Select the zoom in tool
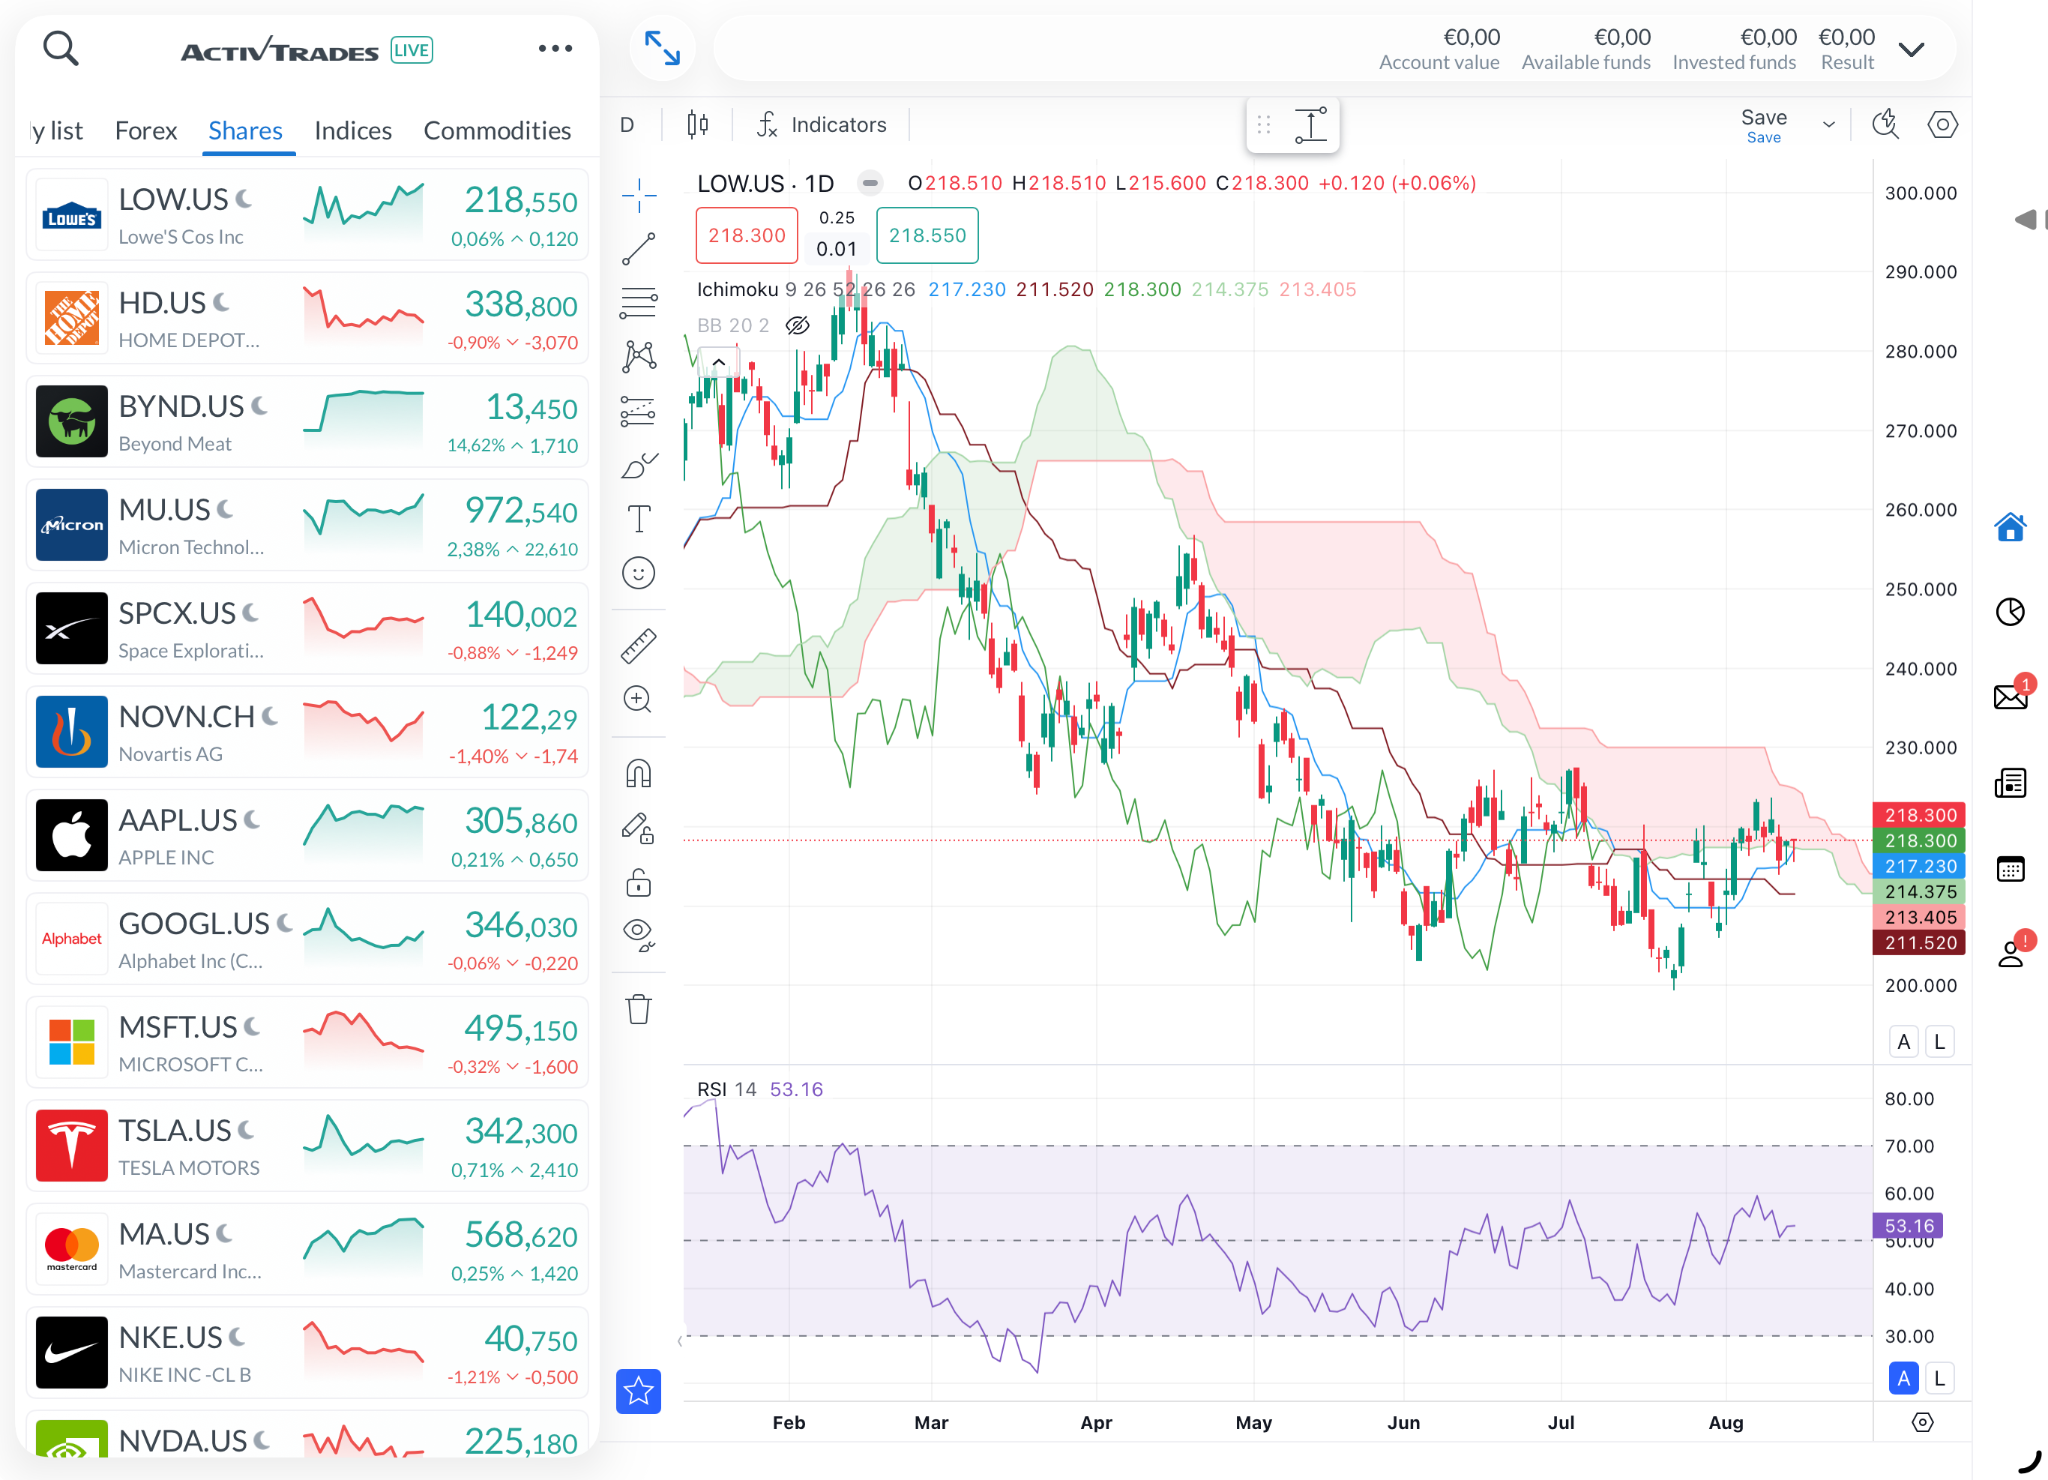 tap(639, 700)
